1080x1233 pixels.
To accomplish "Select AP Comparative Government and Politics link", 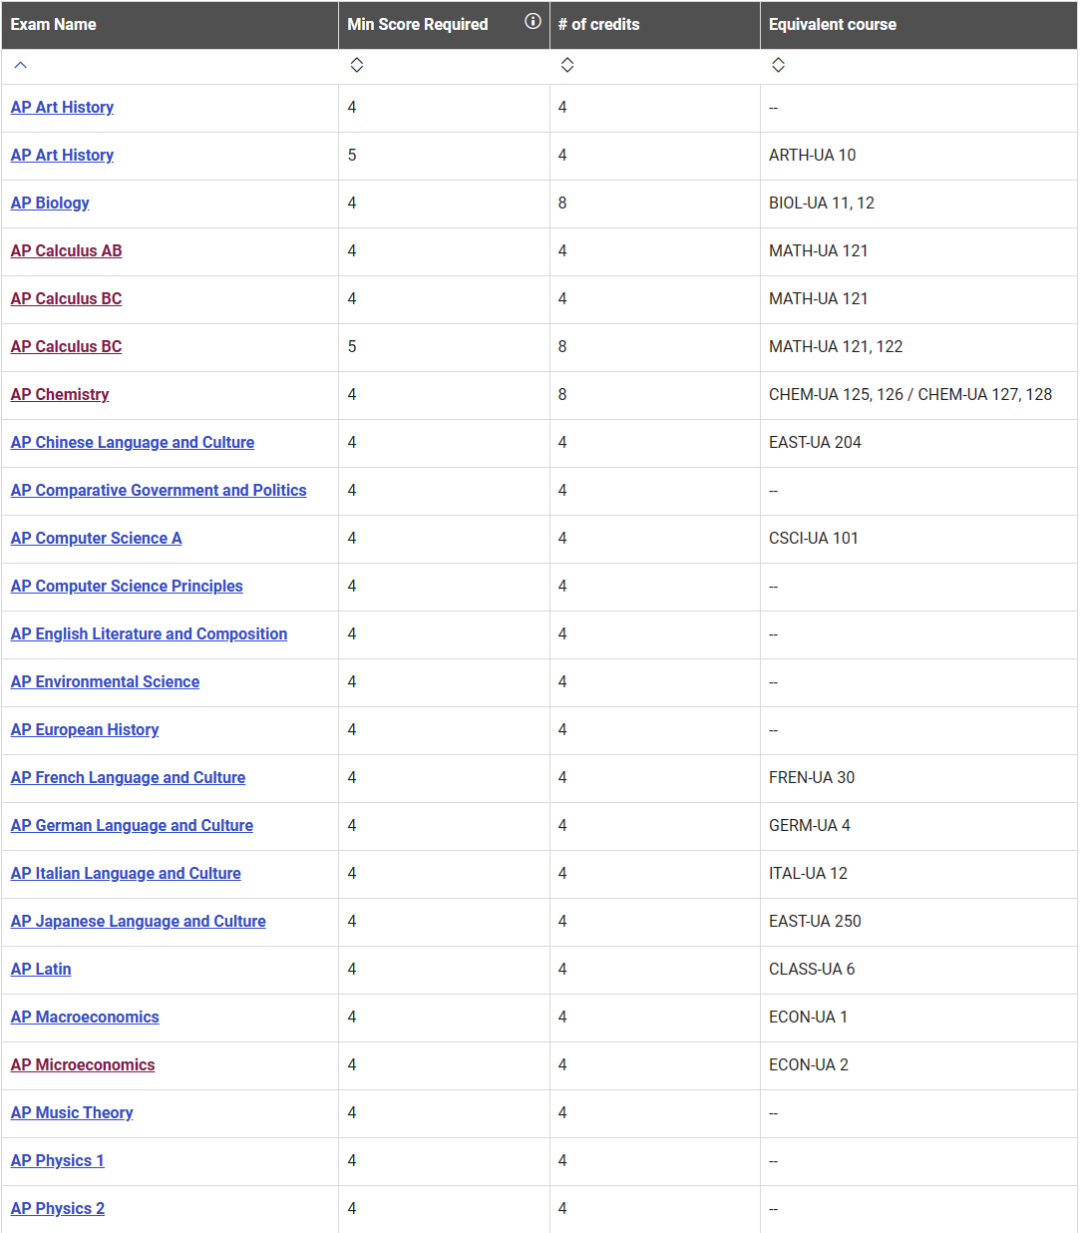I will tap(158, 491).
